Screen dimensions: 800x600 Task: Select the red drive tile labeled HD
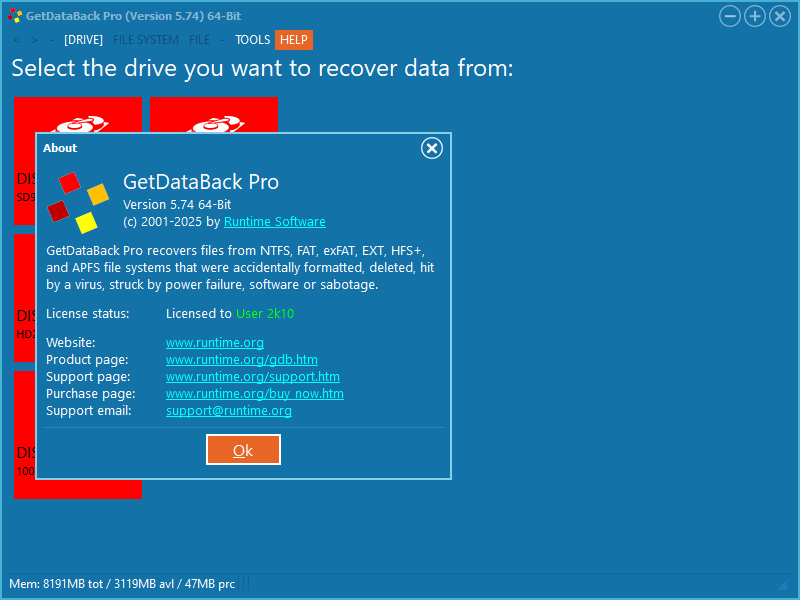coord(24,298)
